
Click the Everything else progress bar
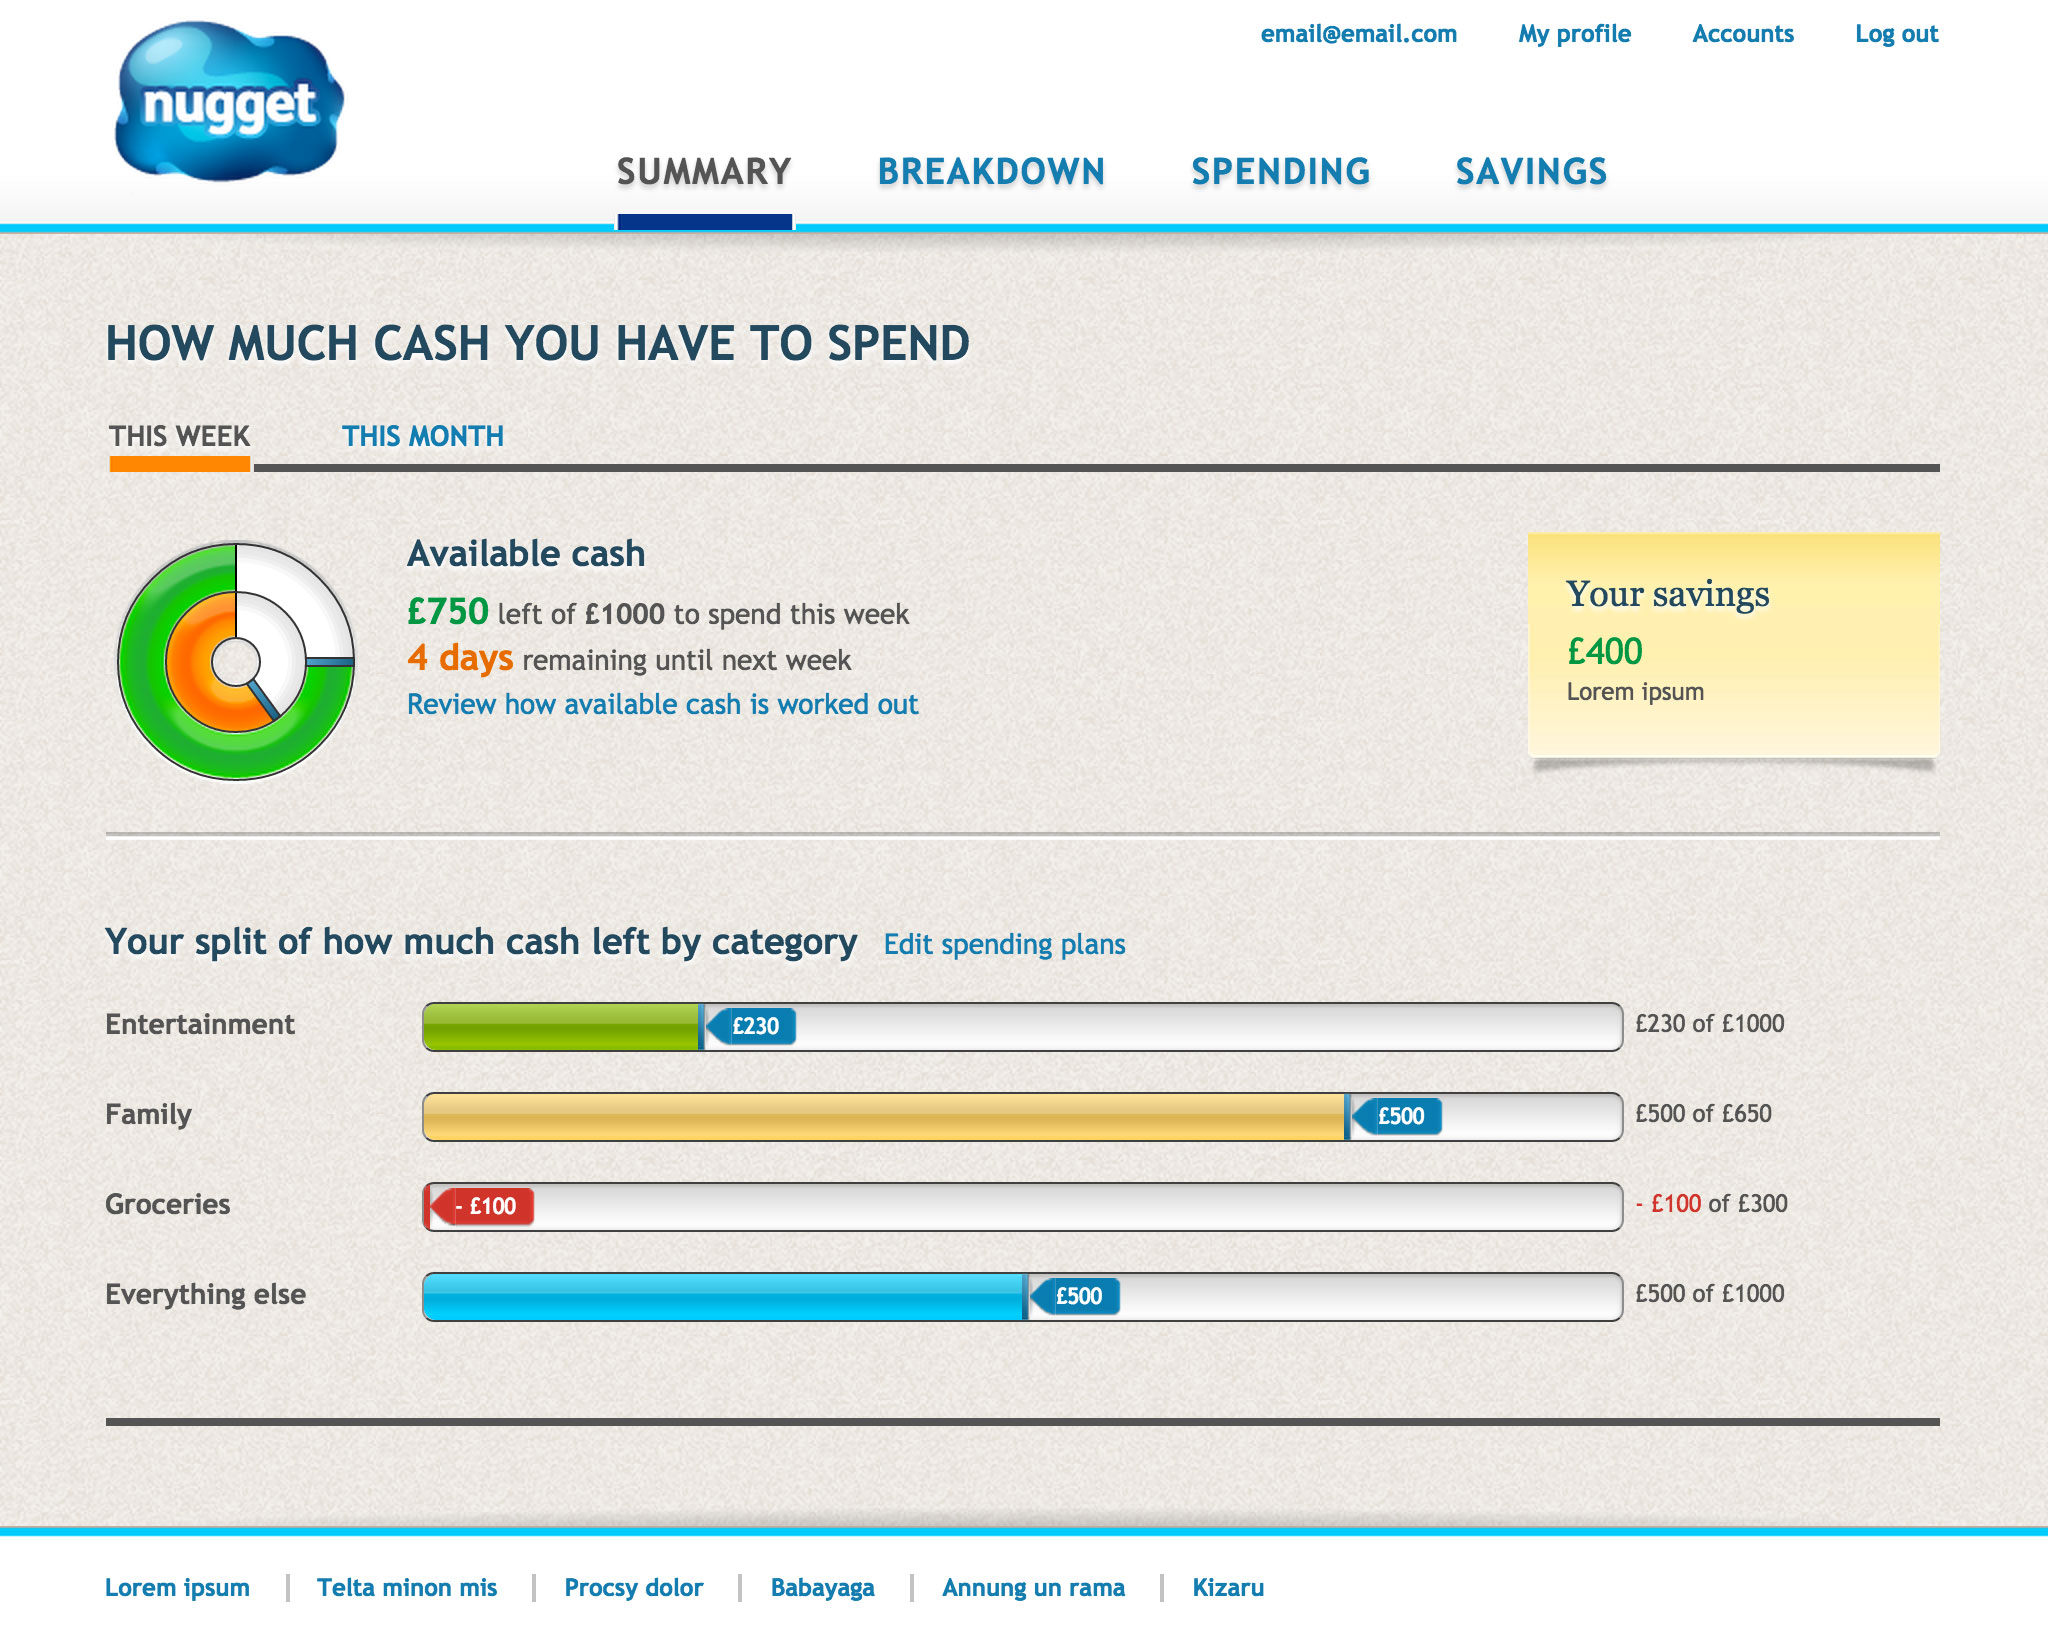(1022, 1297)
